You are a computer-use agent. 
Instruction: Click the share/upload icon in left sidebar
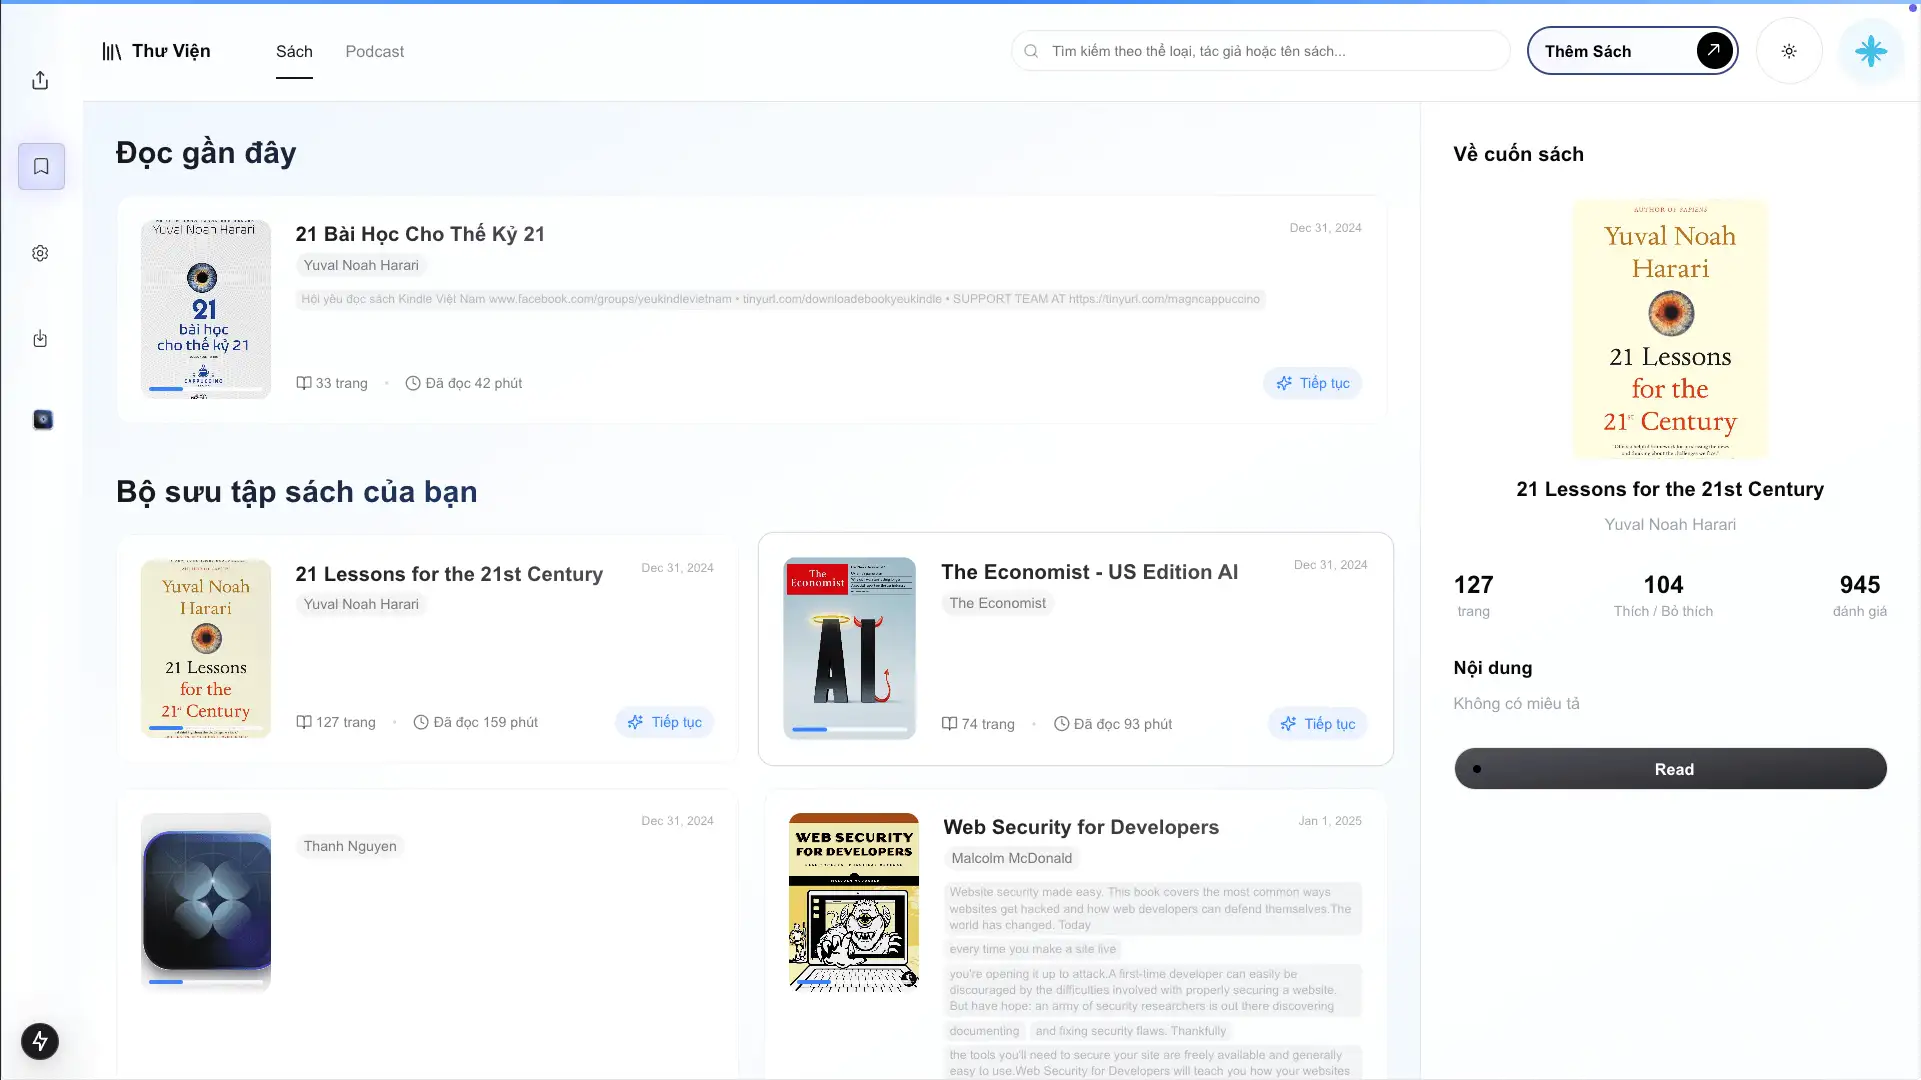point(40,80)
